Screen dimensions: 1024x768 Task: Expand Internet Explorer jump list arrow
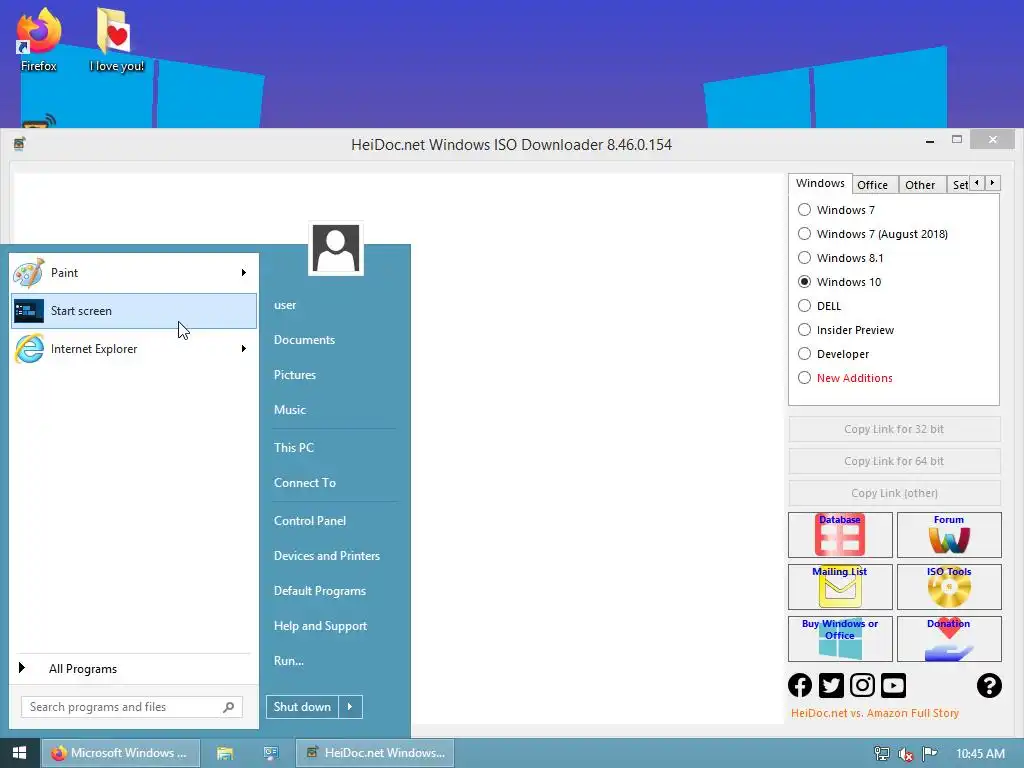tap(244, 349)
